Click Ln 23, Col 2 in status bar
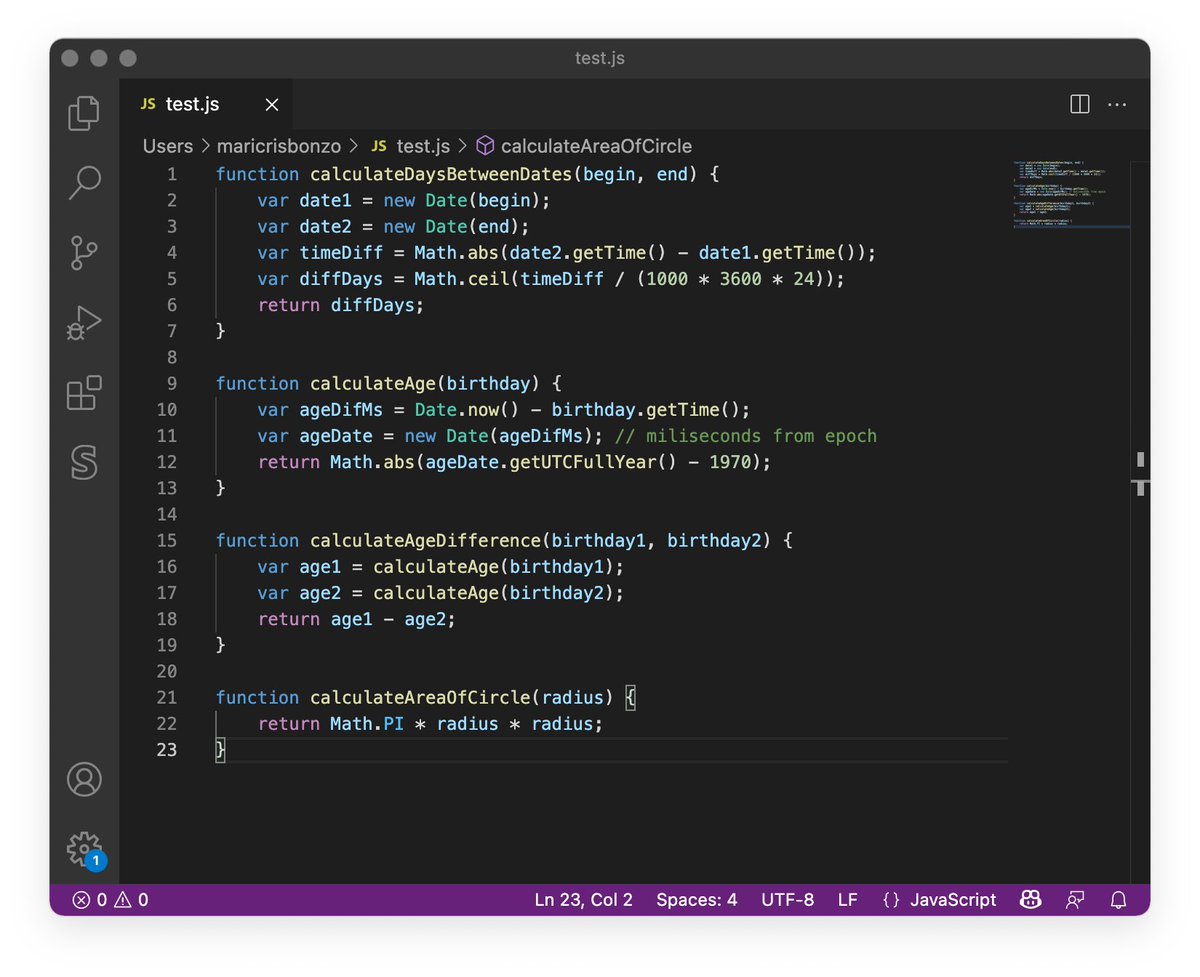The image size is (1200, 977). coord(584,900)
